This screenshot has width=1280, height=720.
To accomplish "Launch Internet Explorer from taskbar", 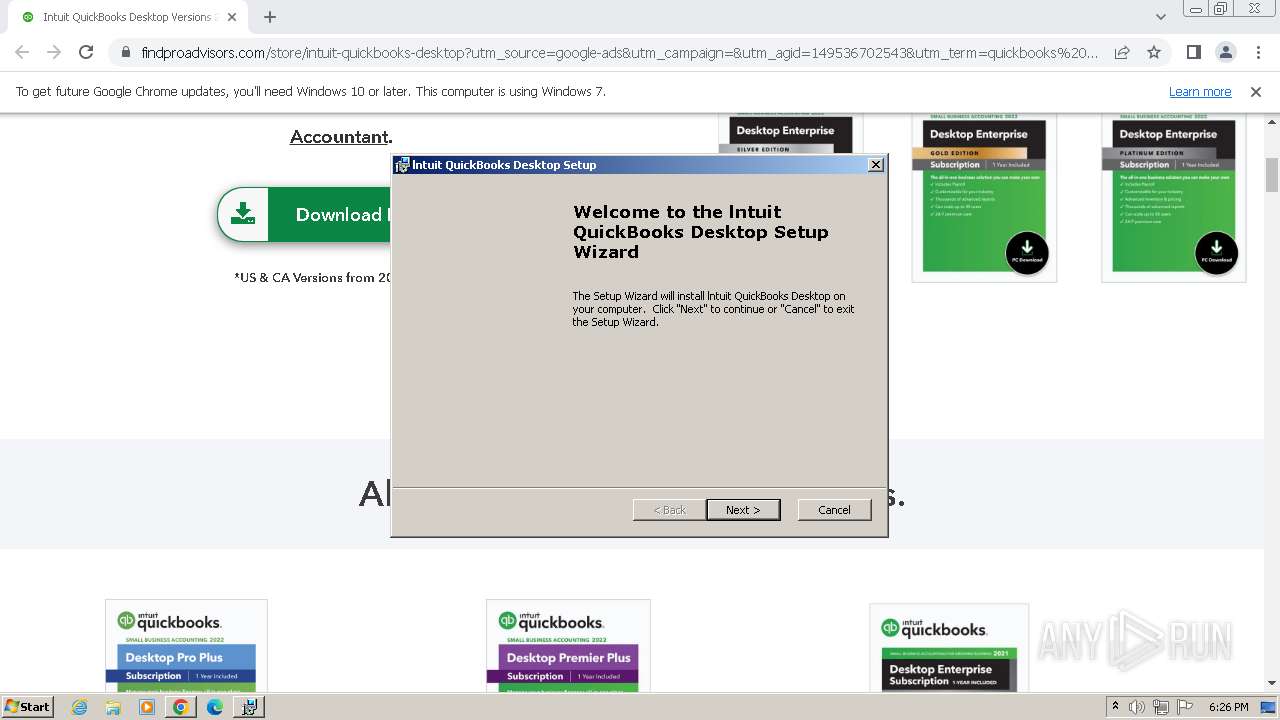I will (80, 707).
